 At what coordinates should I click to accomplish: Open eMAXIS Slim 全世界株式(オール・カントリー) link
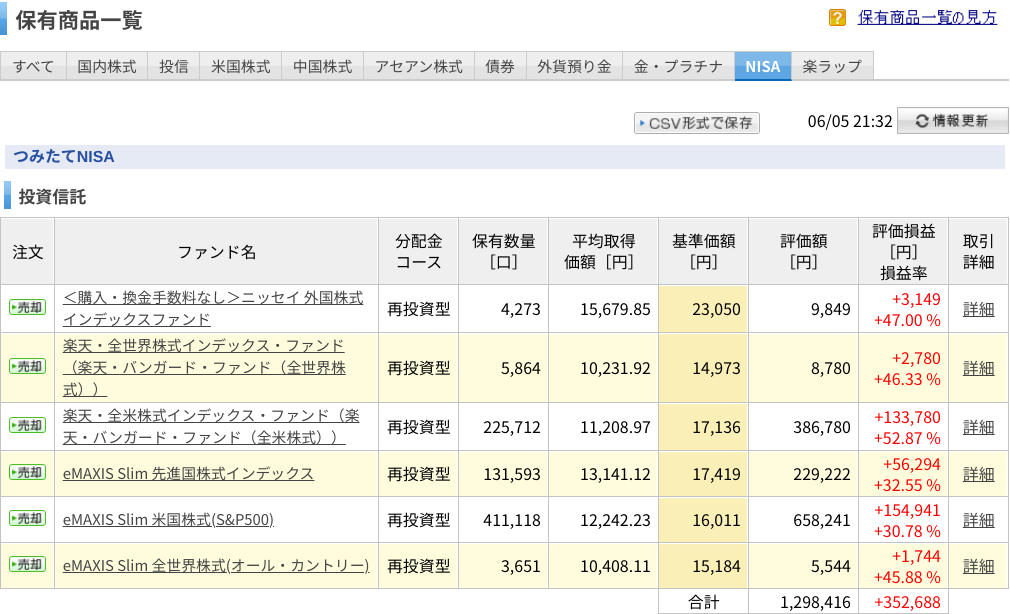[216, 566]
